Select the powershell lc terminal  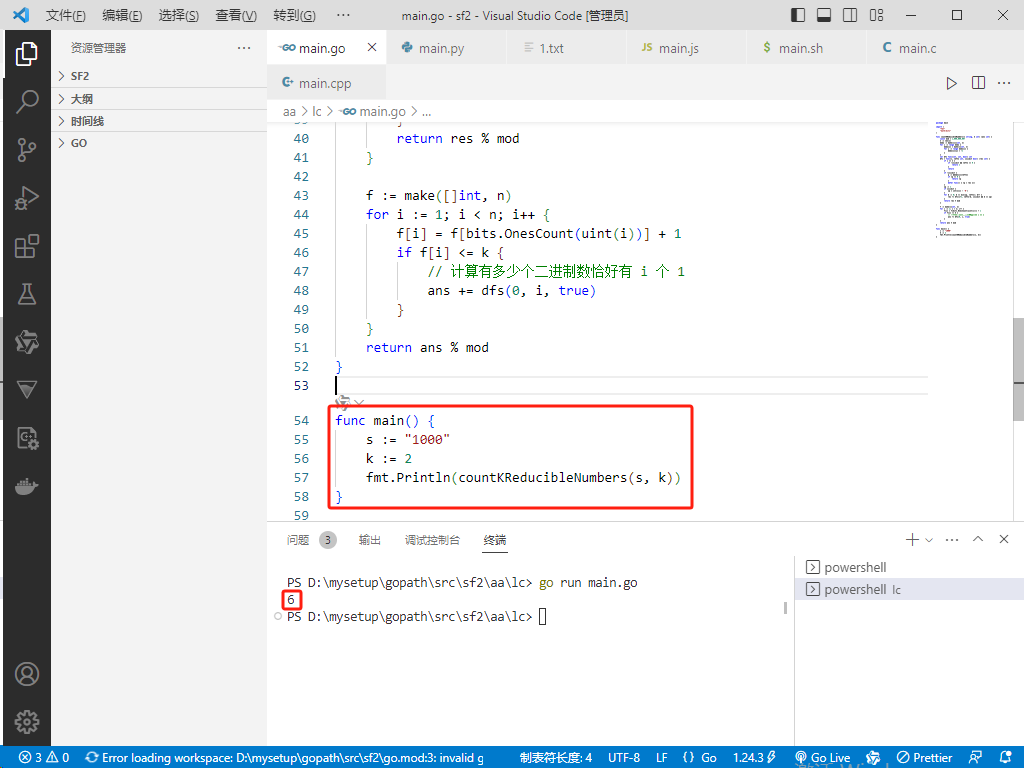click(x=909, y=589)
